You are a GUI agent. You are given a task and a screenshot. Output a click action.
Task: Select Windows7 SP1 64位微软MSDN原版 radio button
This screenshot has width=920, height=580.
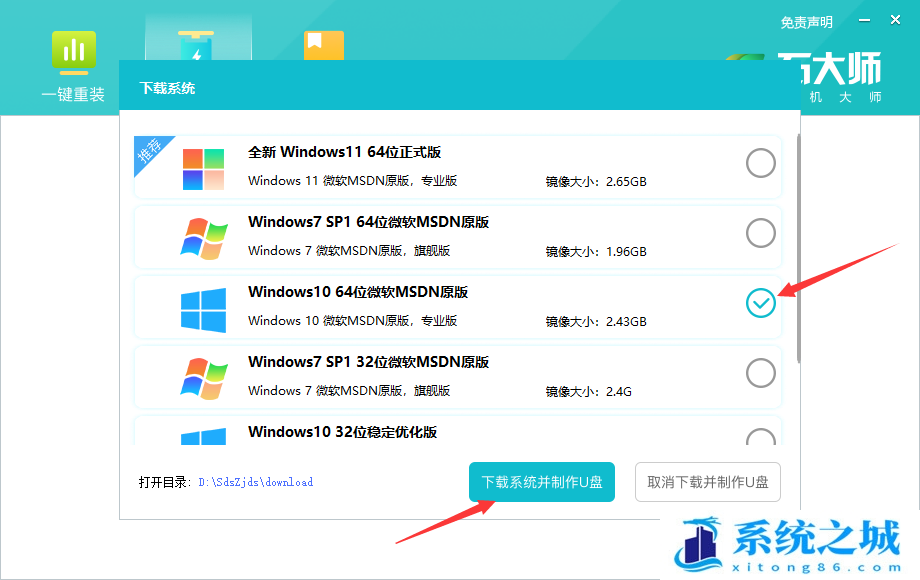[760, 233]
